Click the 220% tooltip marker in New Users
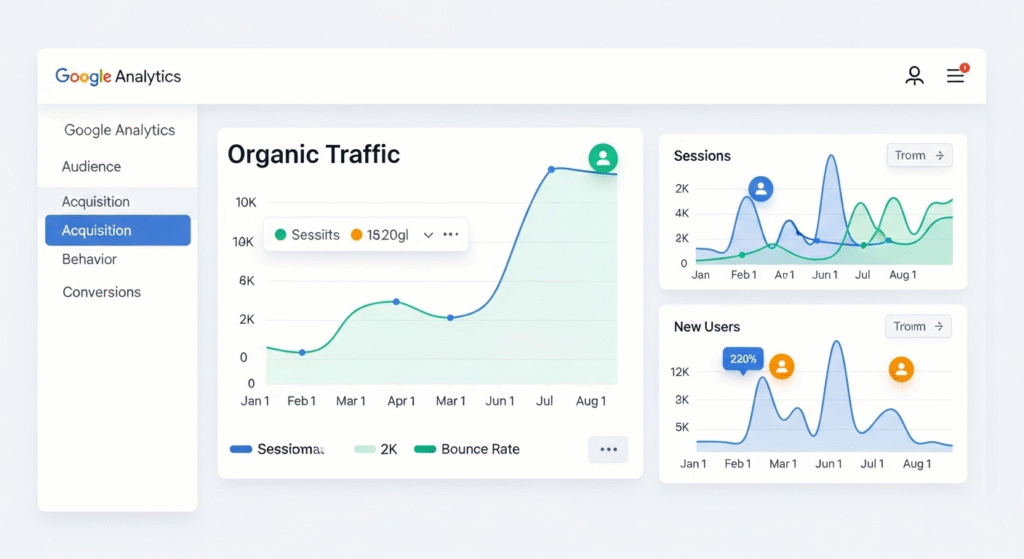This screenshot has width=1024, height=559. [x=743, y=359]
